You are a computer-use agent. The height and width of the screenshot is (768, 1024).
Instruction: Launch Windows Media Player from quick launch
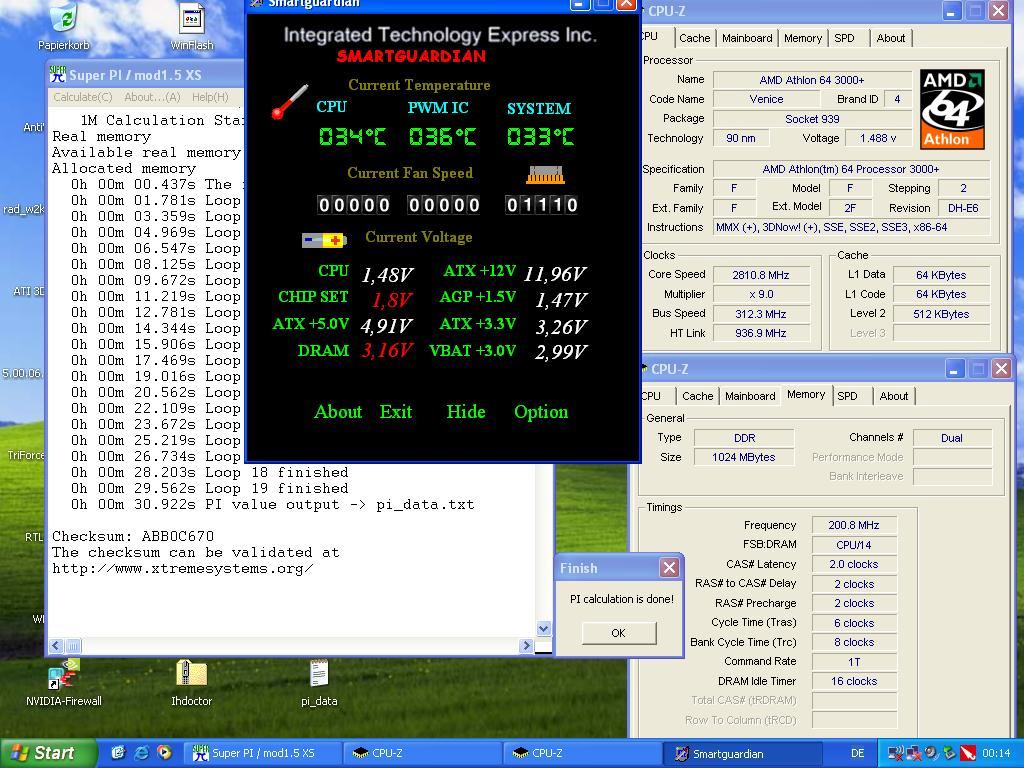pyautogui.click(x=164, y=753)
